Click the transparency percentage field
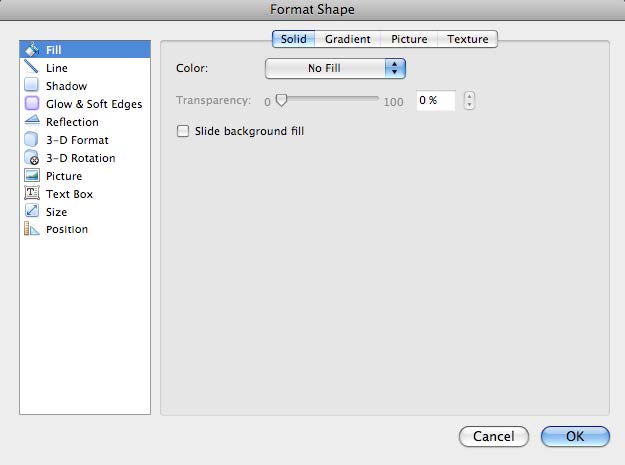 point(435,101)
